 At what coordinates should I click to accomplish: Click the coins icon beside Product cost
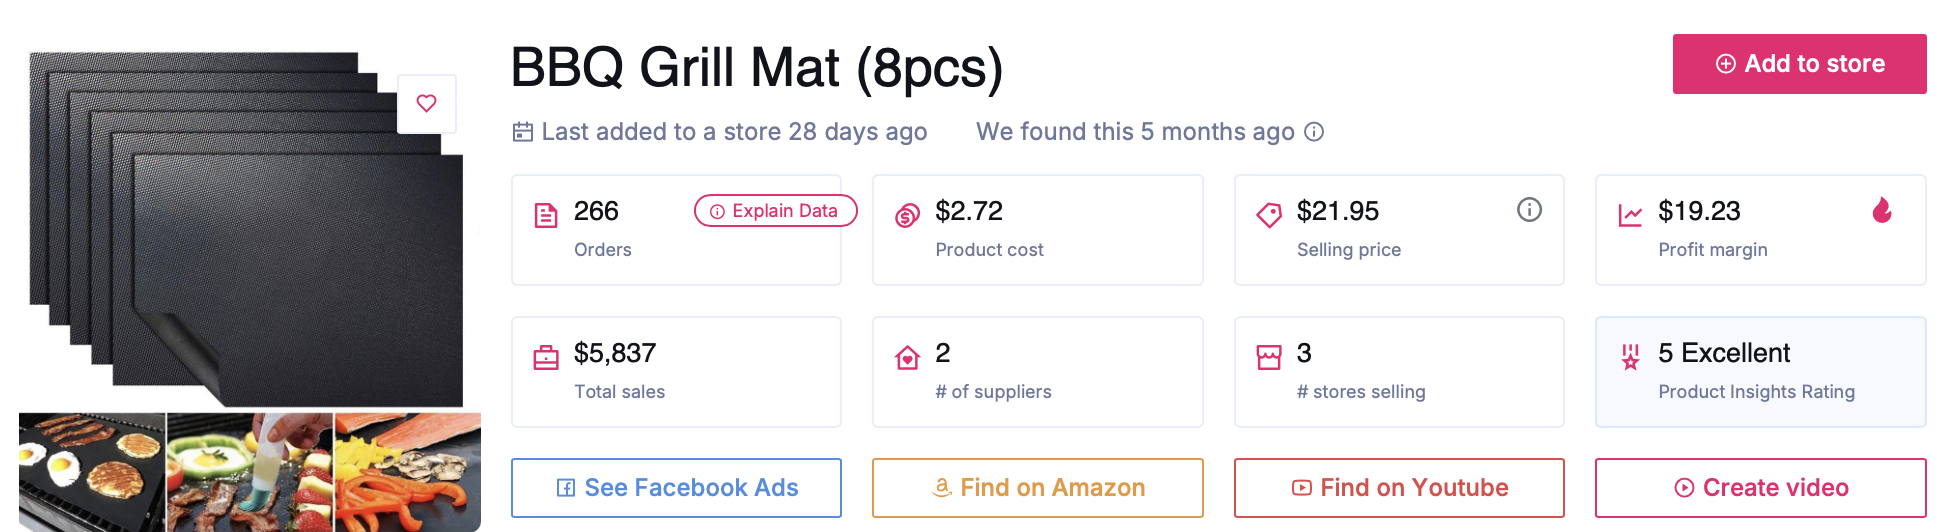[907, 215]
